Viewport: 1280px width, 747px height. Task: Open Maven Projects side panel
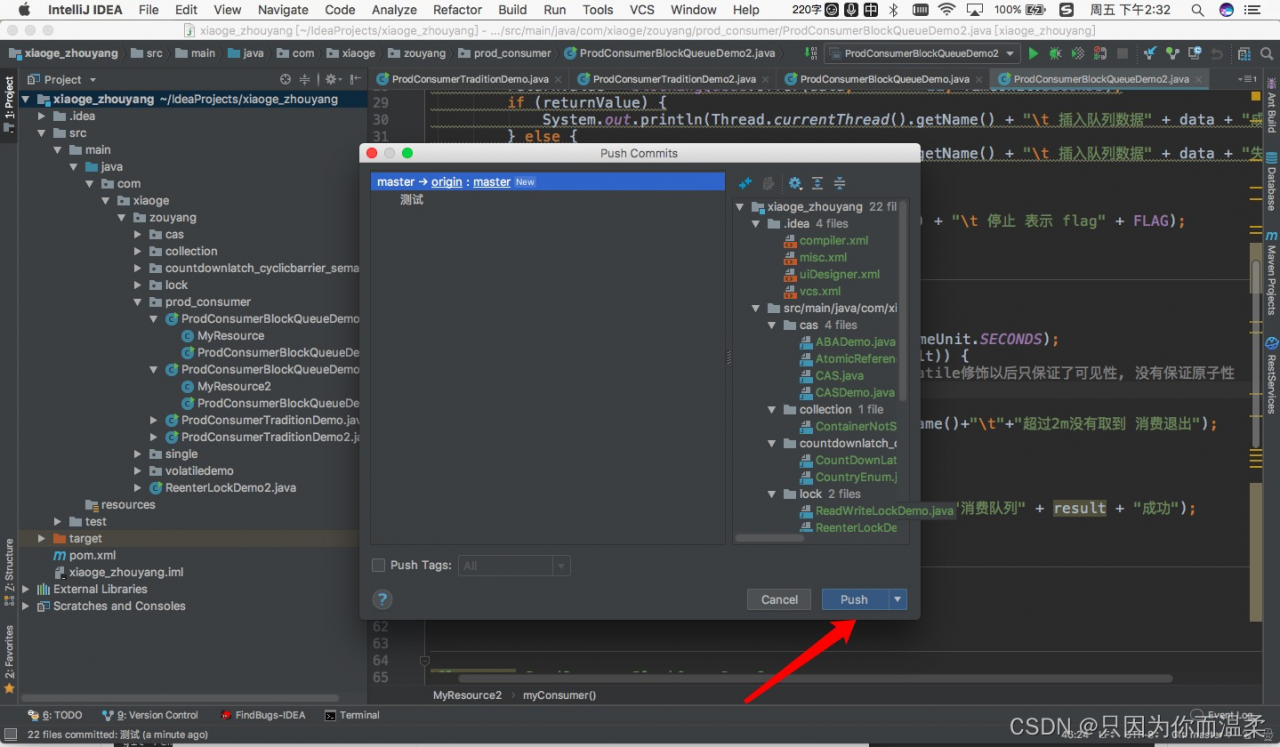pyautogui.click(x=1271, y=275)
